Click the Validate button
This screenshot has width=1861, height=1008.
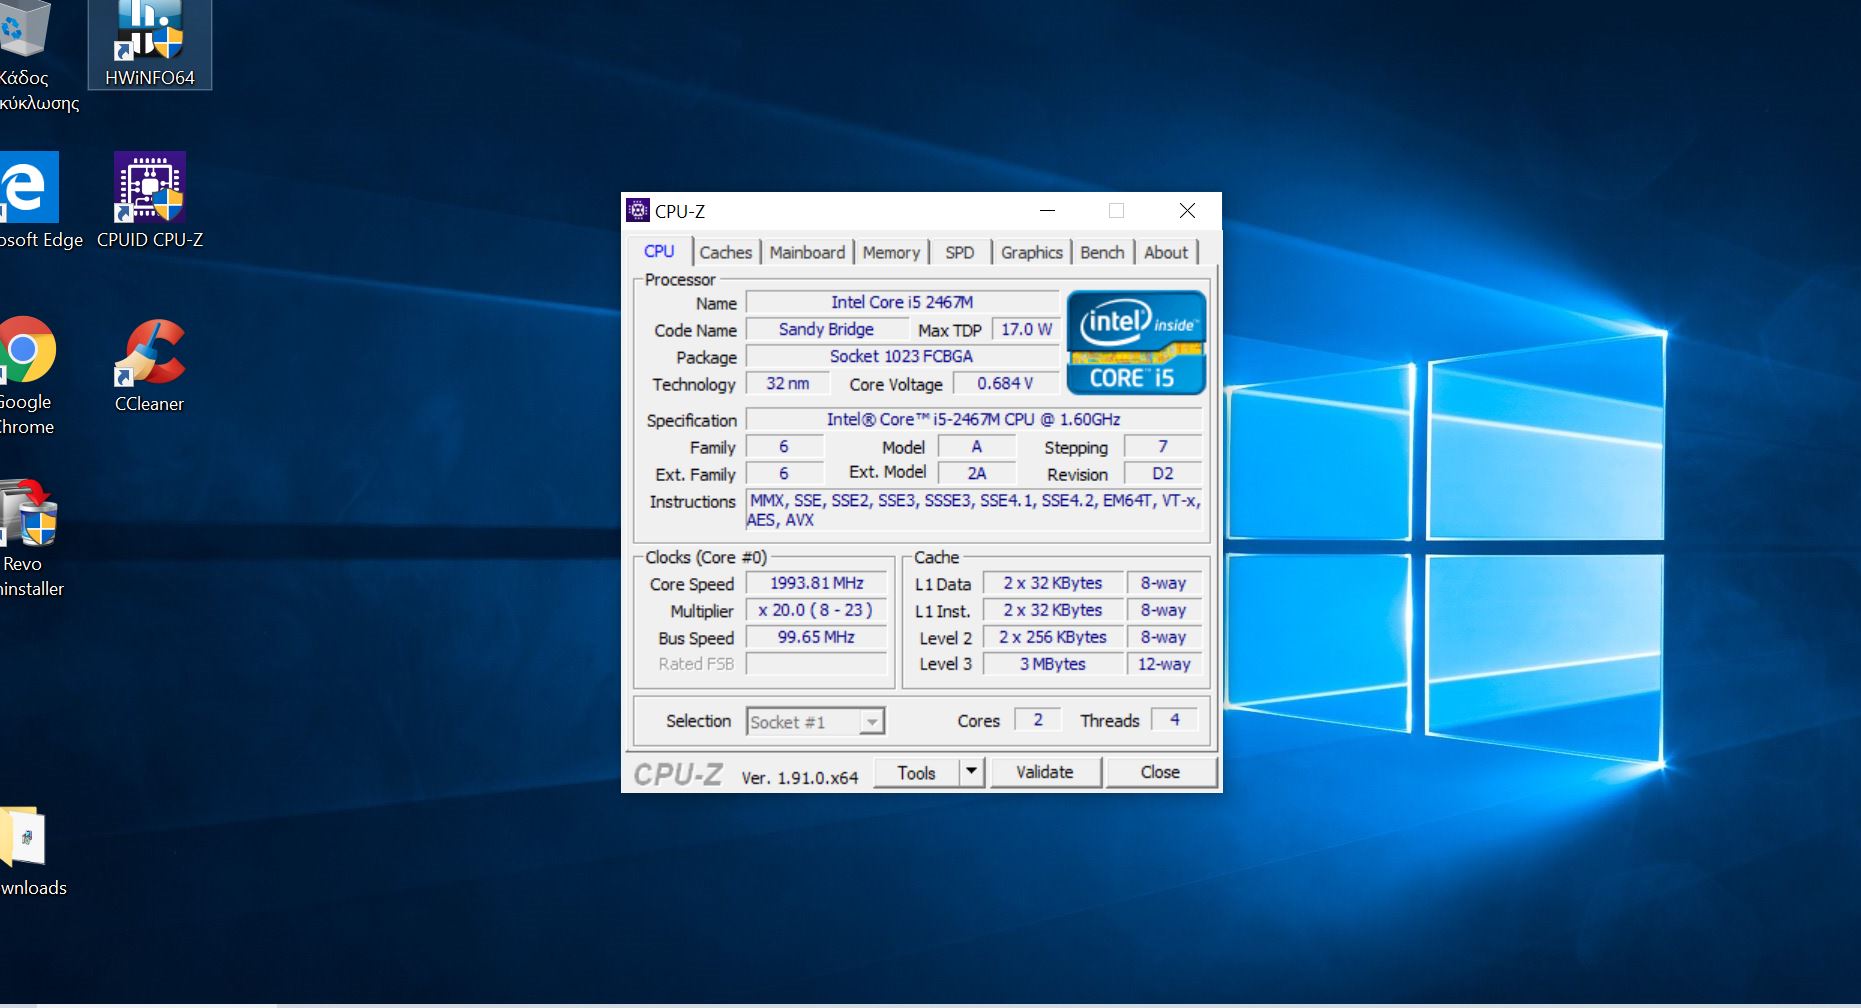pyautogui.click(x=1044, y=772)
